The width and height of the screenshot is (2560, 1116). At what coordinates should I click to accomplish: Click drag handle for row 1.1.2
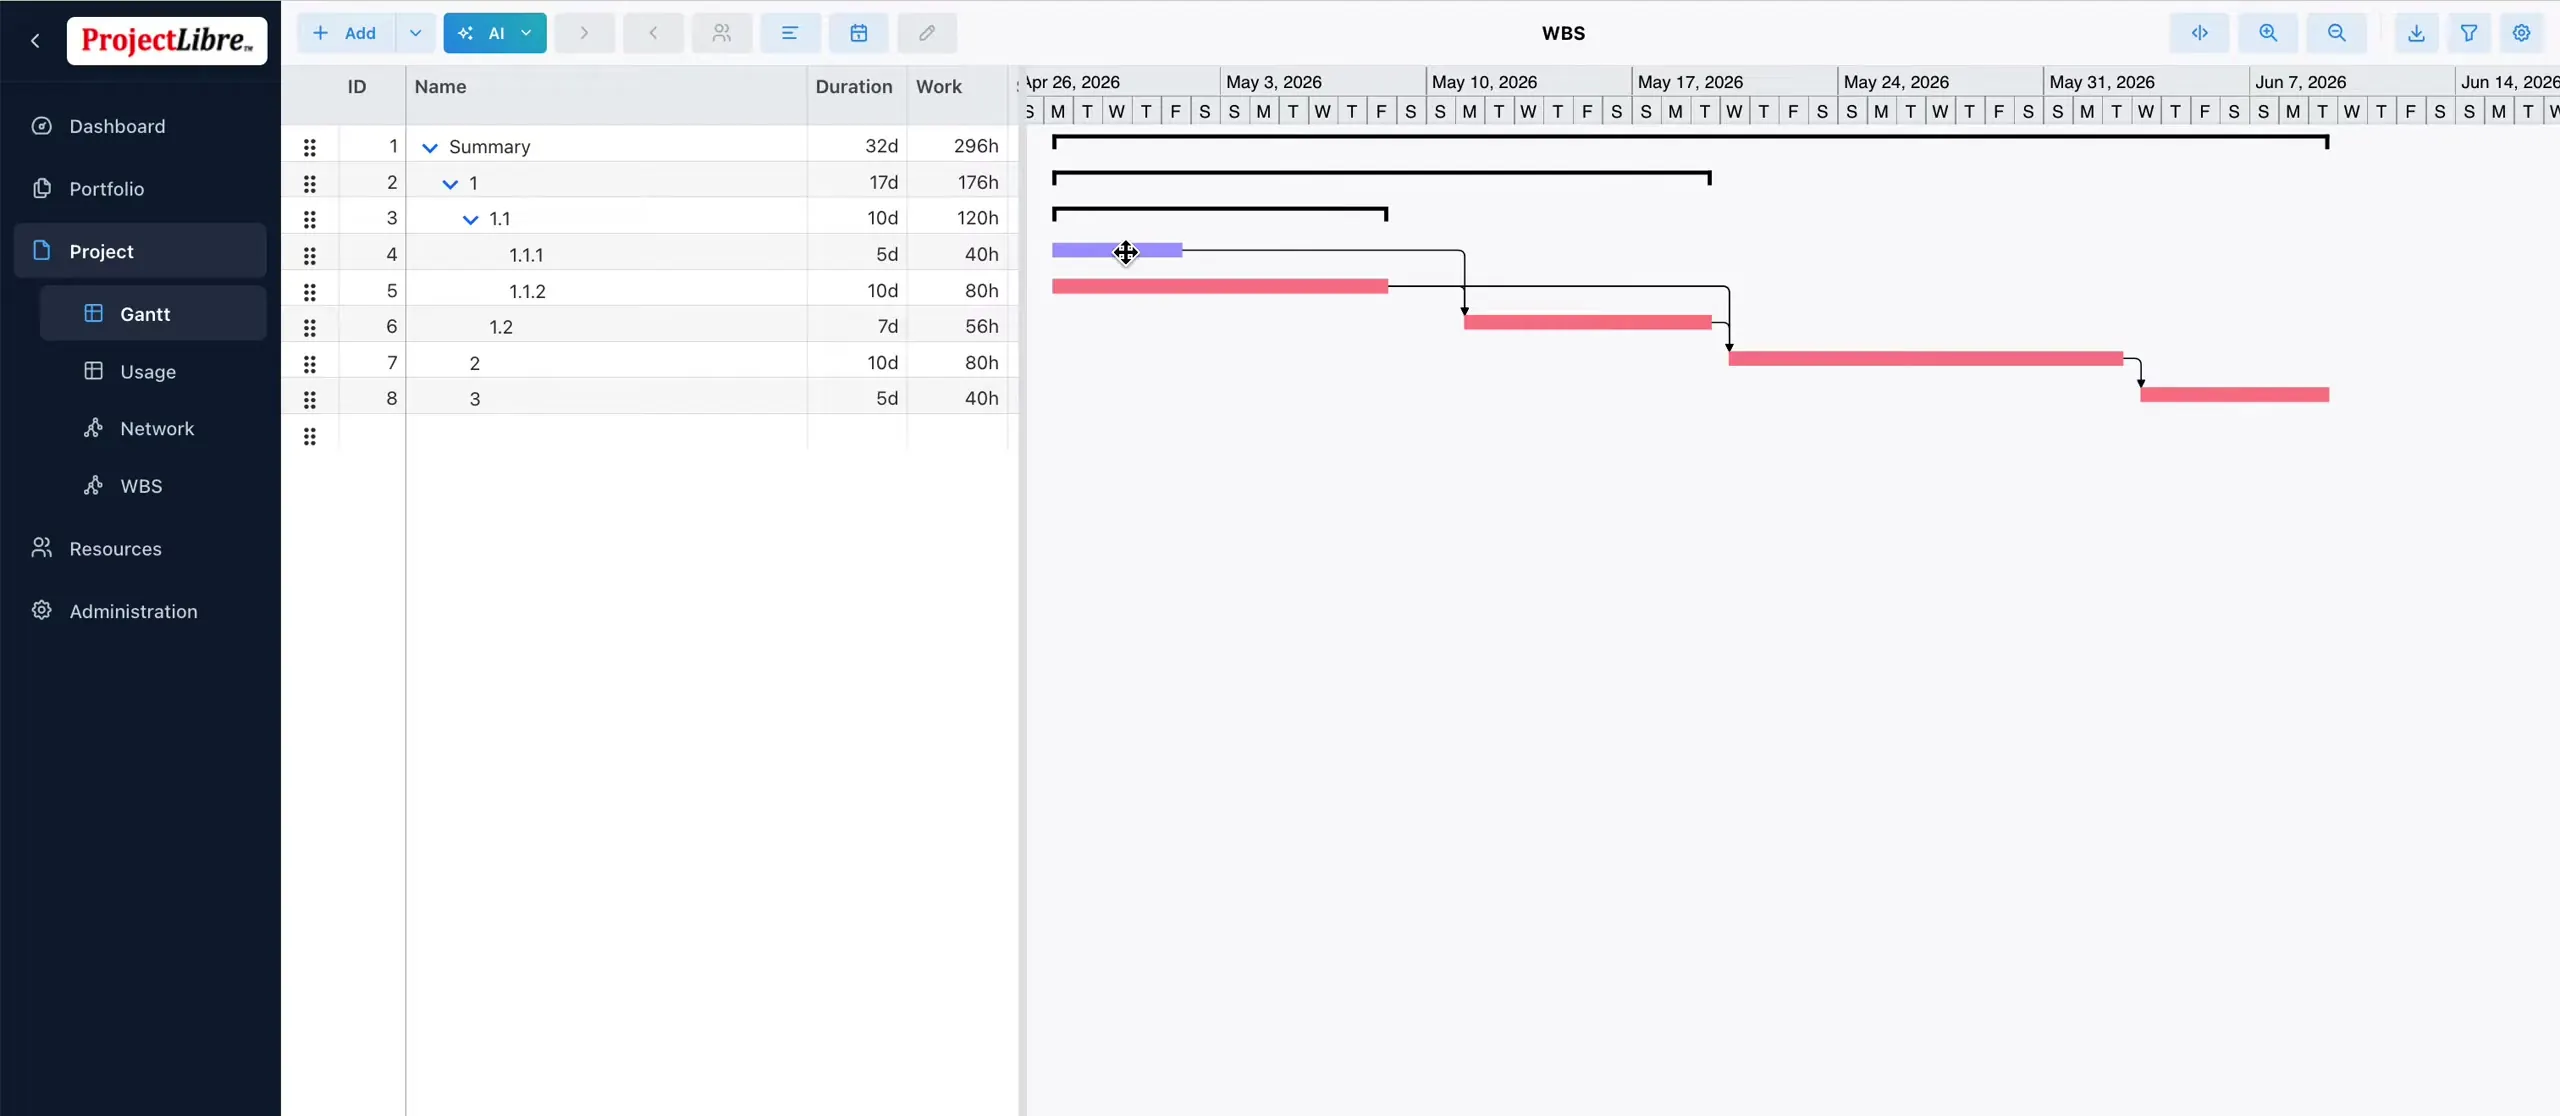pos(310,292)
